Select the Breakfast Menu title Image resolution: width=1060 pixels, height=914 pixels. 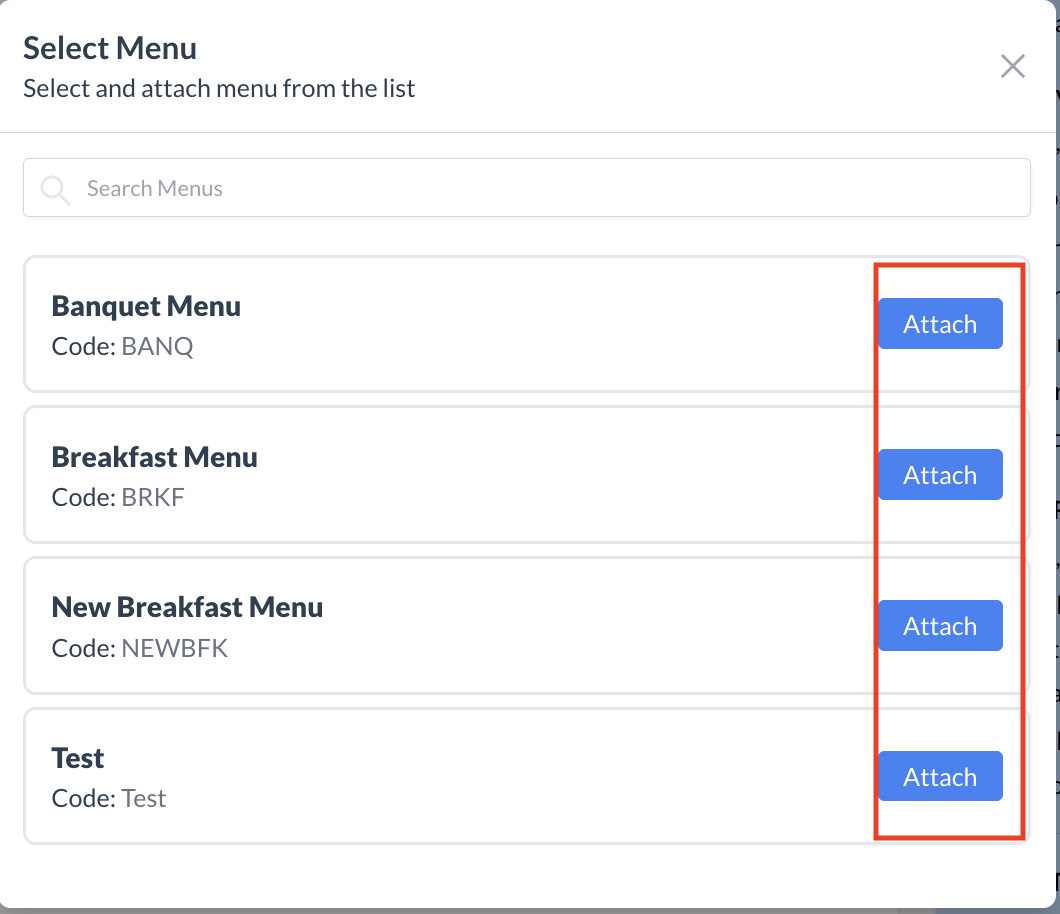[154, 457]
